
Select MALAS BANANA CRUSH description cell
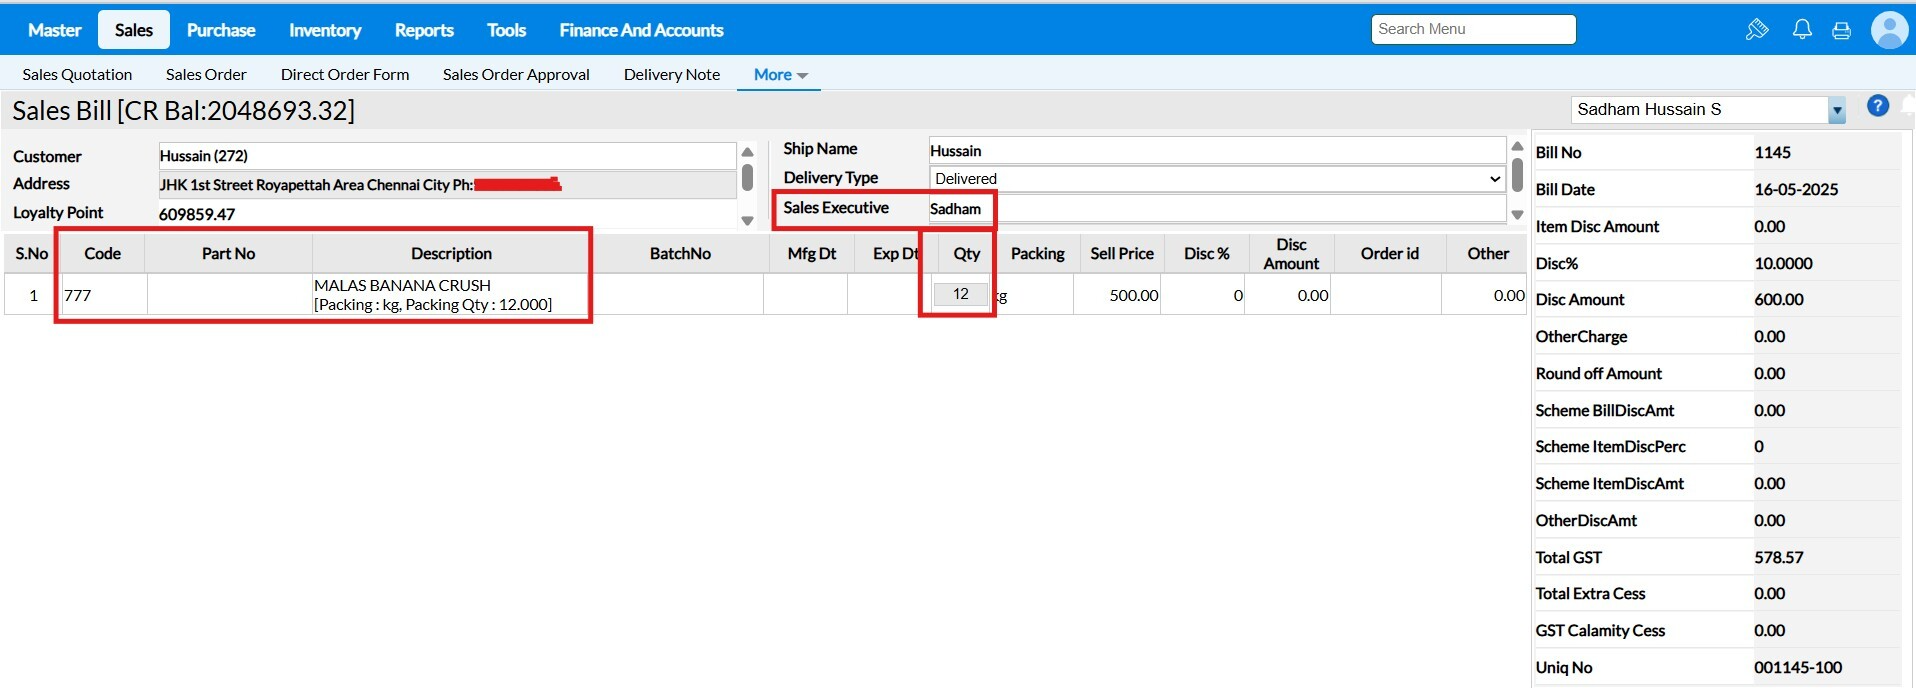click(450, 295)
